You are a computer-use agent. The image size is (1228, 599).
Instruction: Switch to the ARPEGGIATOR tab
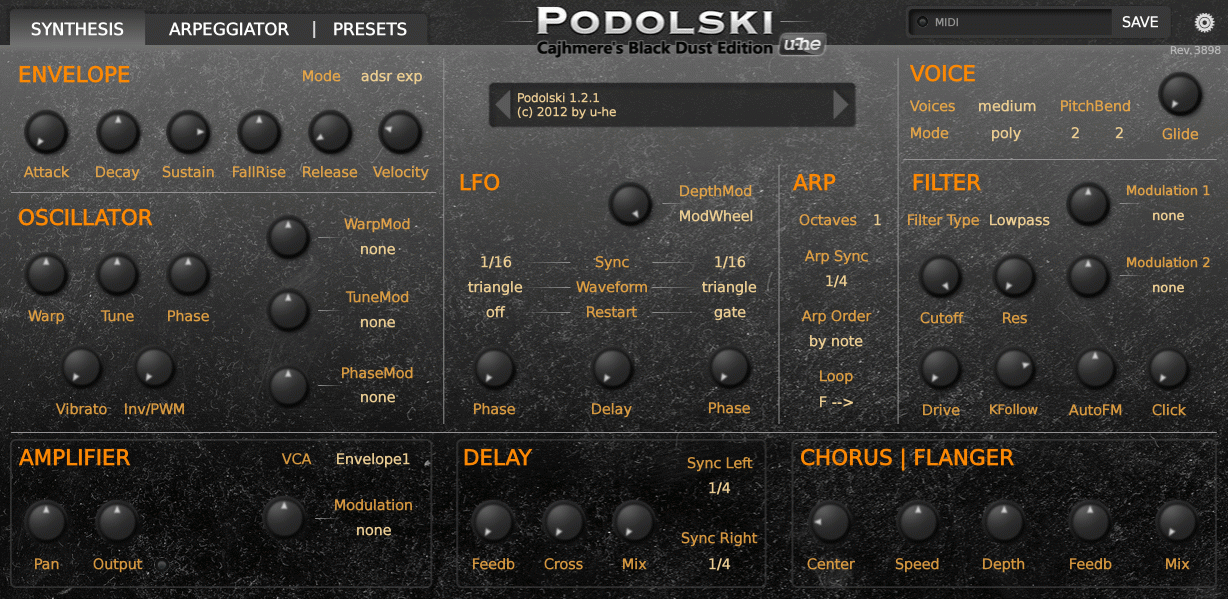tap(229, 29)
